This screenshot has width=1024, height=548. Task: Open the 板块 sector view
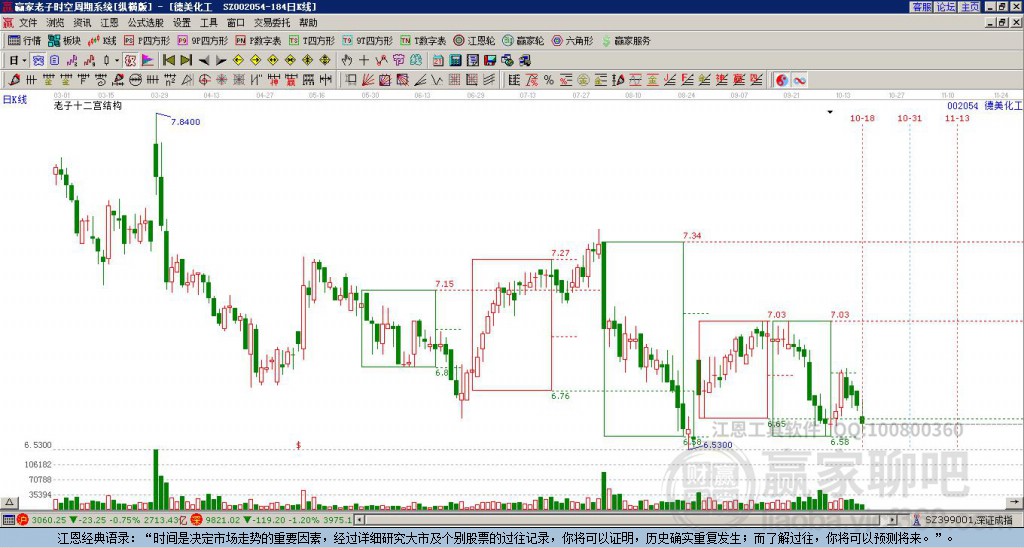coord(64,40)
